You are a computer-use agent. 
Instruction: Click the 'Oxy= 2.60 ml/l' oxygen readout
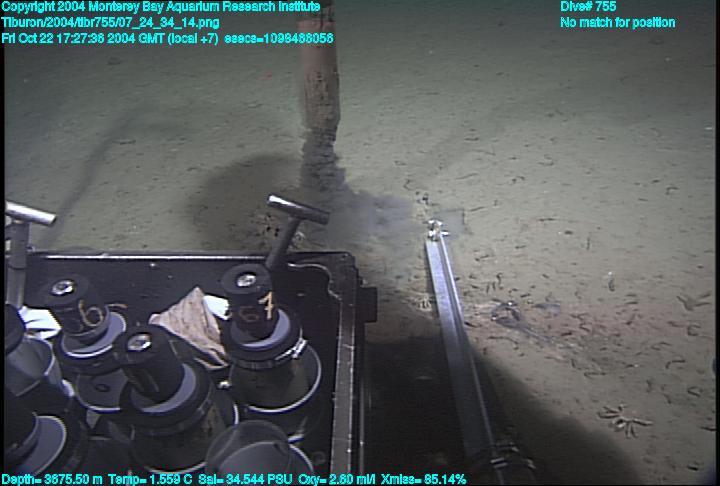coord(337,479)
